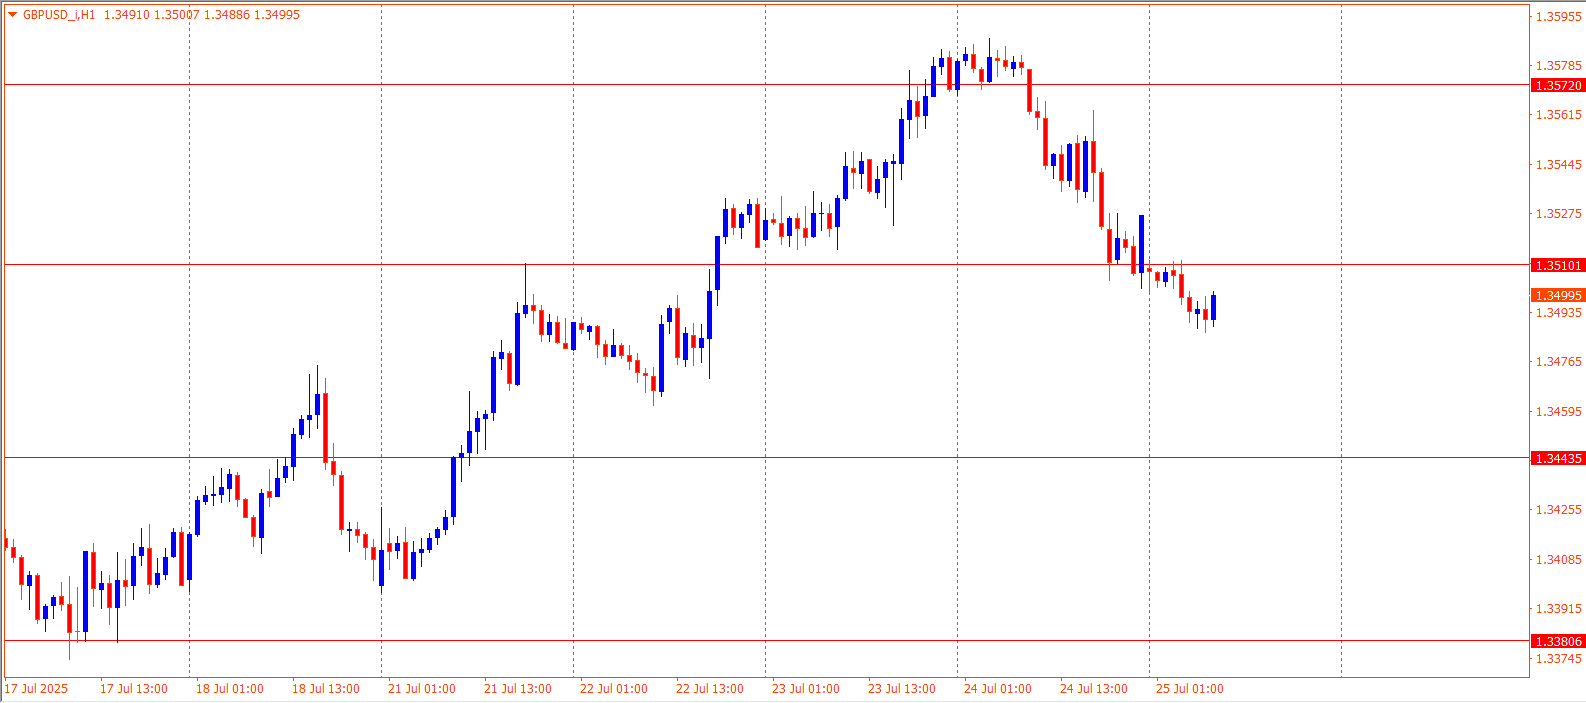Viewport: 1586px width, 703px height.
Task: Click the 1.34255 price scale label
Action: pyautogui.click(x=1559, y=510)
